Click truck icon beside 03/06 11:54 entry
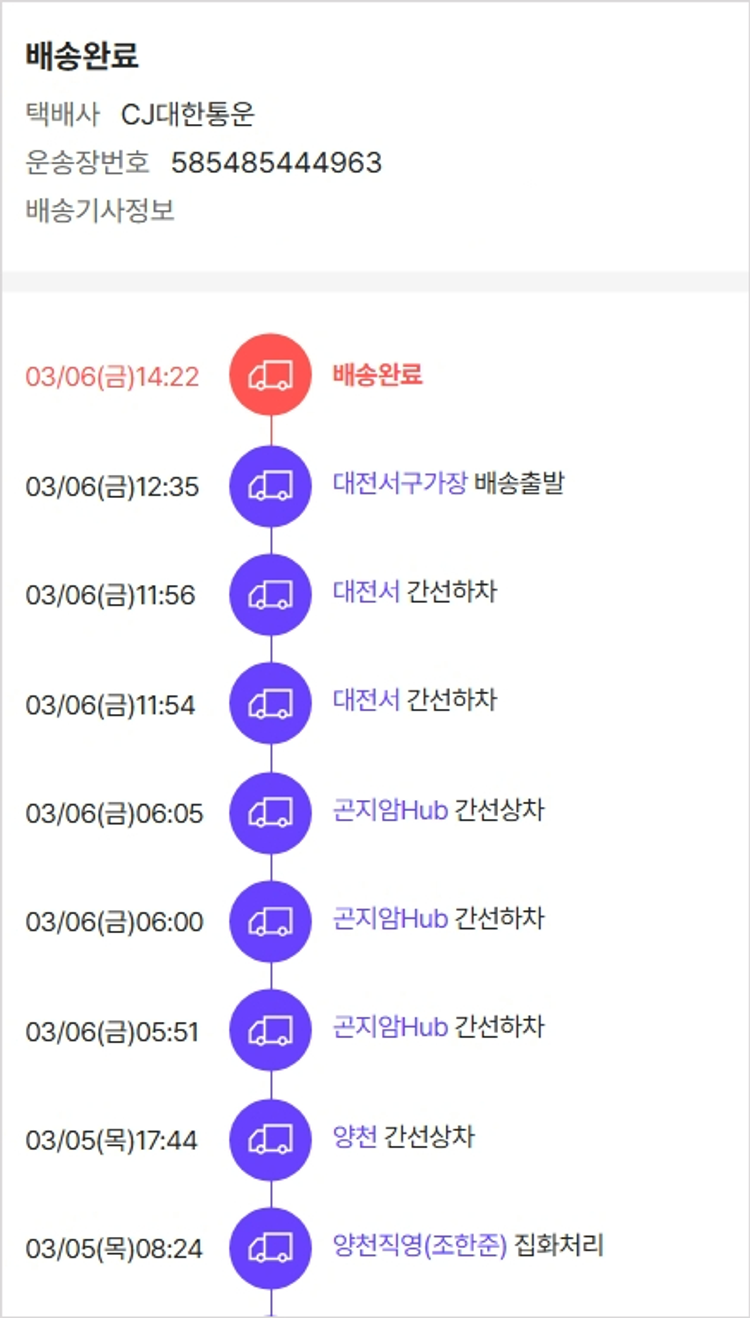Viewport: 750px width, 1318px height. (x=270, y=703)
